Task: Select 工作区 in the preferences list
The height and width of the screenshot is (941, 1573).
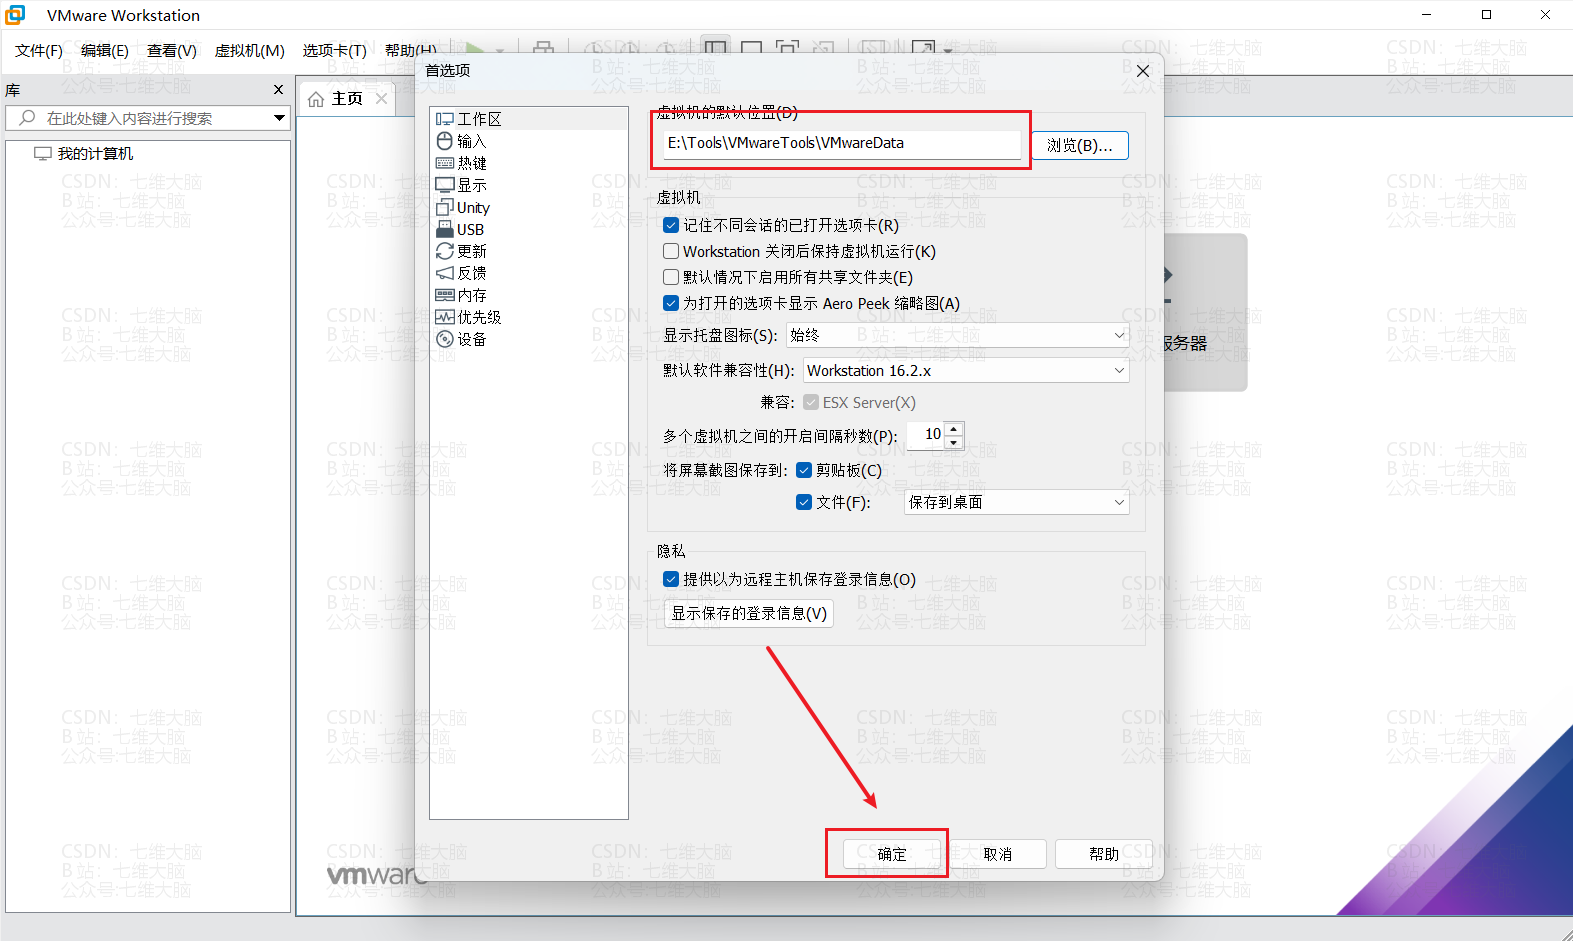Action: (x=528, y=119)
